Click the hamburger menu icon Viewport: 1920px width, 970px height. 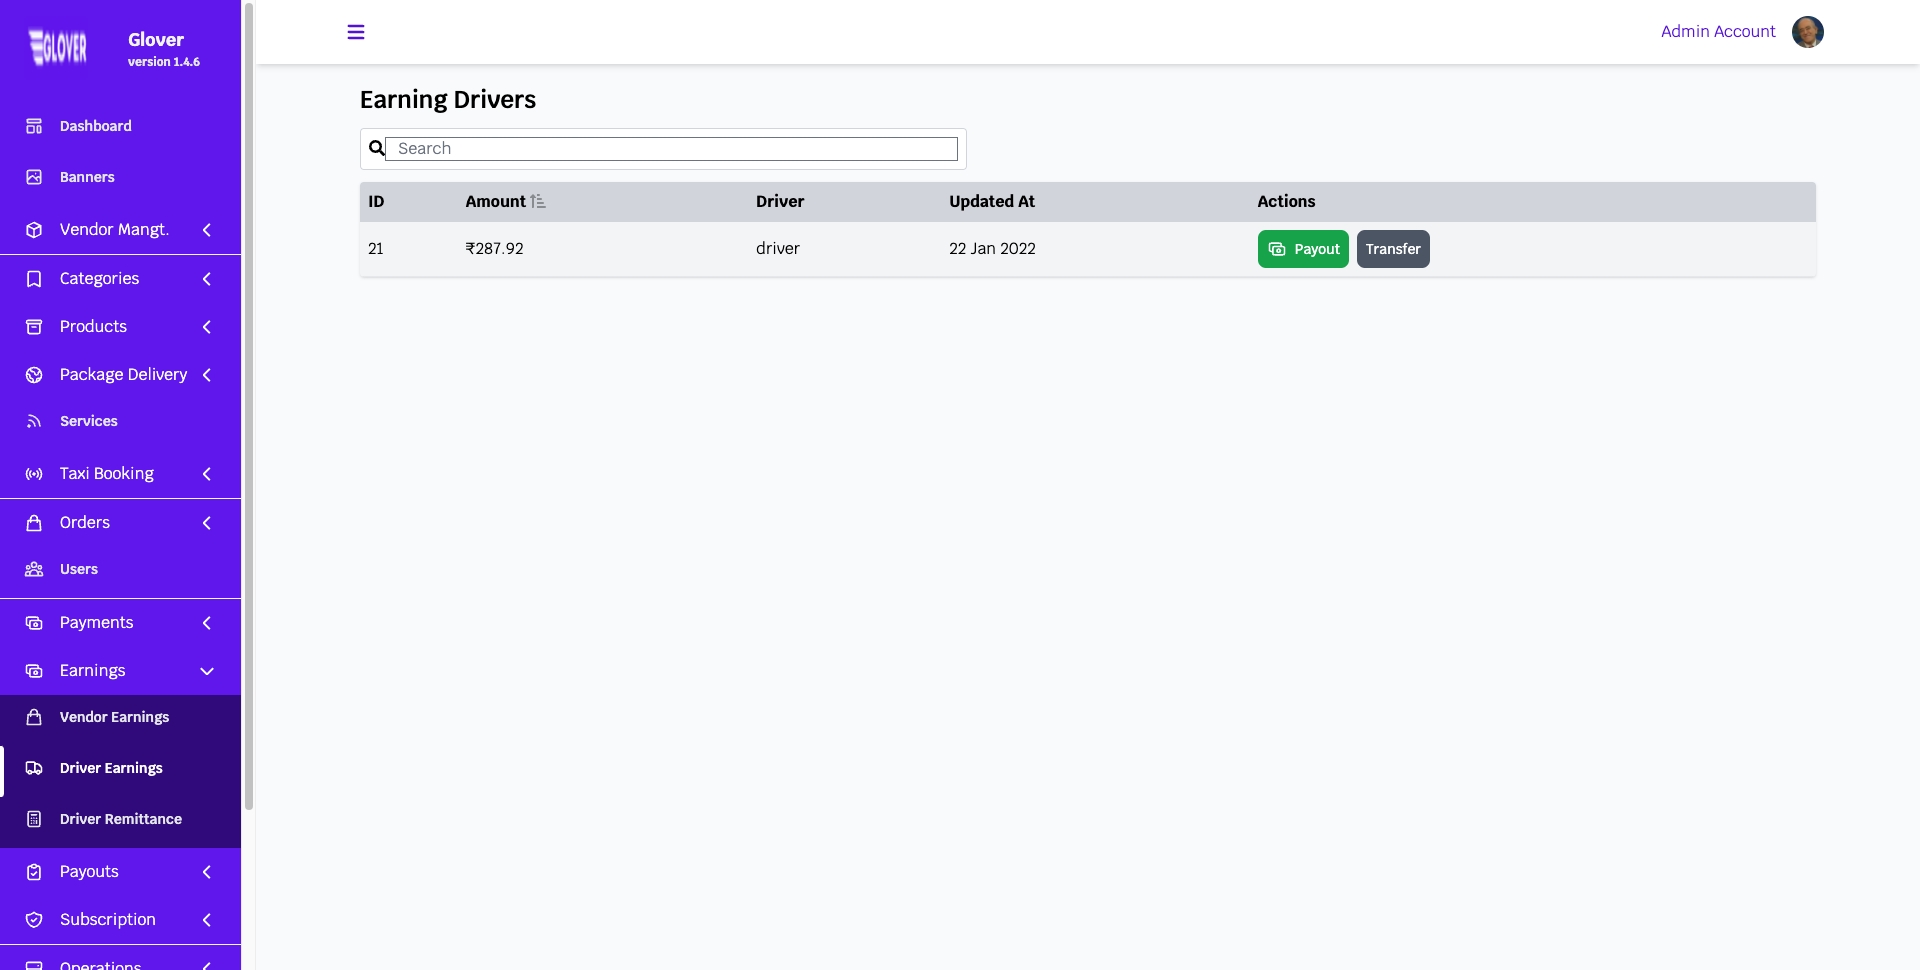coord(355,32)
